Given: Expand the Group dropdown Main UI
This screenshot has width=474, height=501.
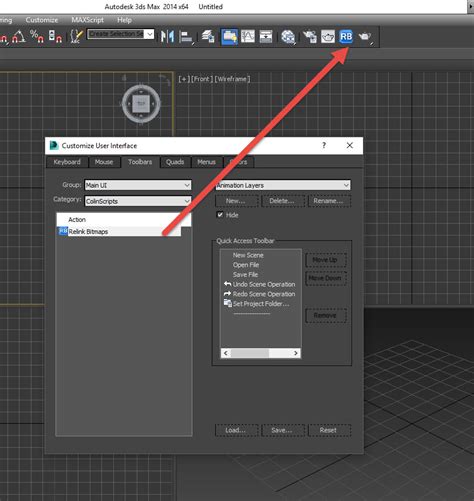Looking at the screenshot, I should tap(138, 185).
